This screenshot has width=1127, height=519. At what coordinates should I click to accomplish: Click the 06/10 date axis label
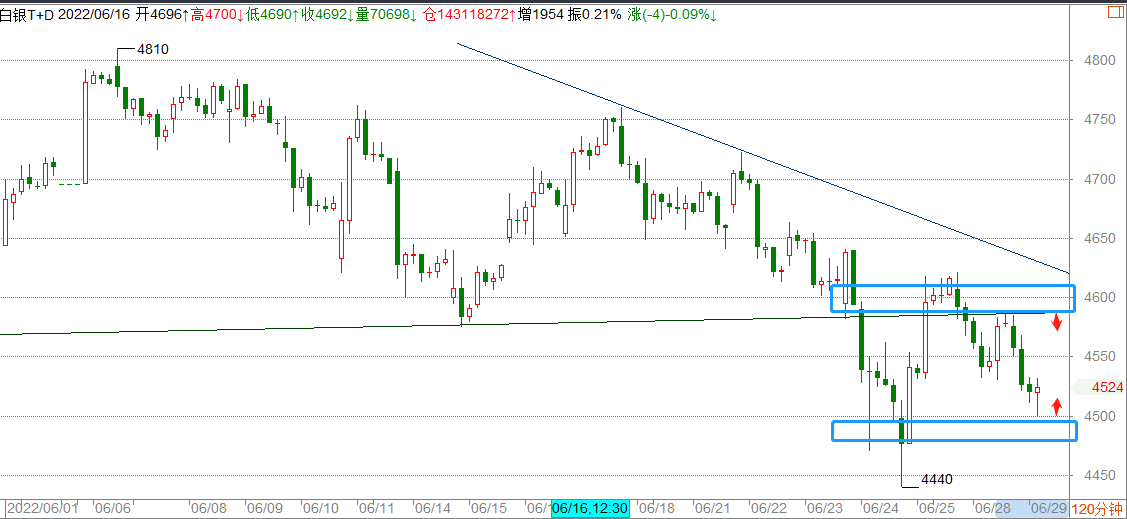321,508
